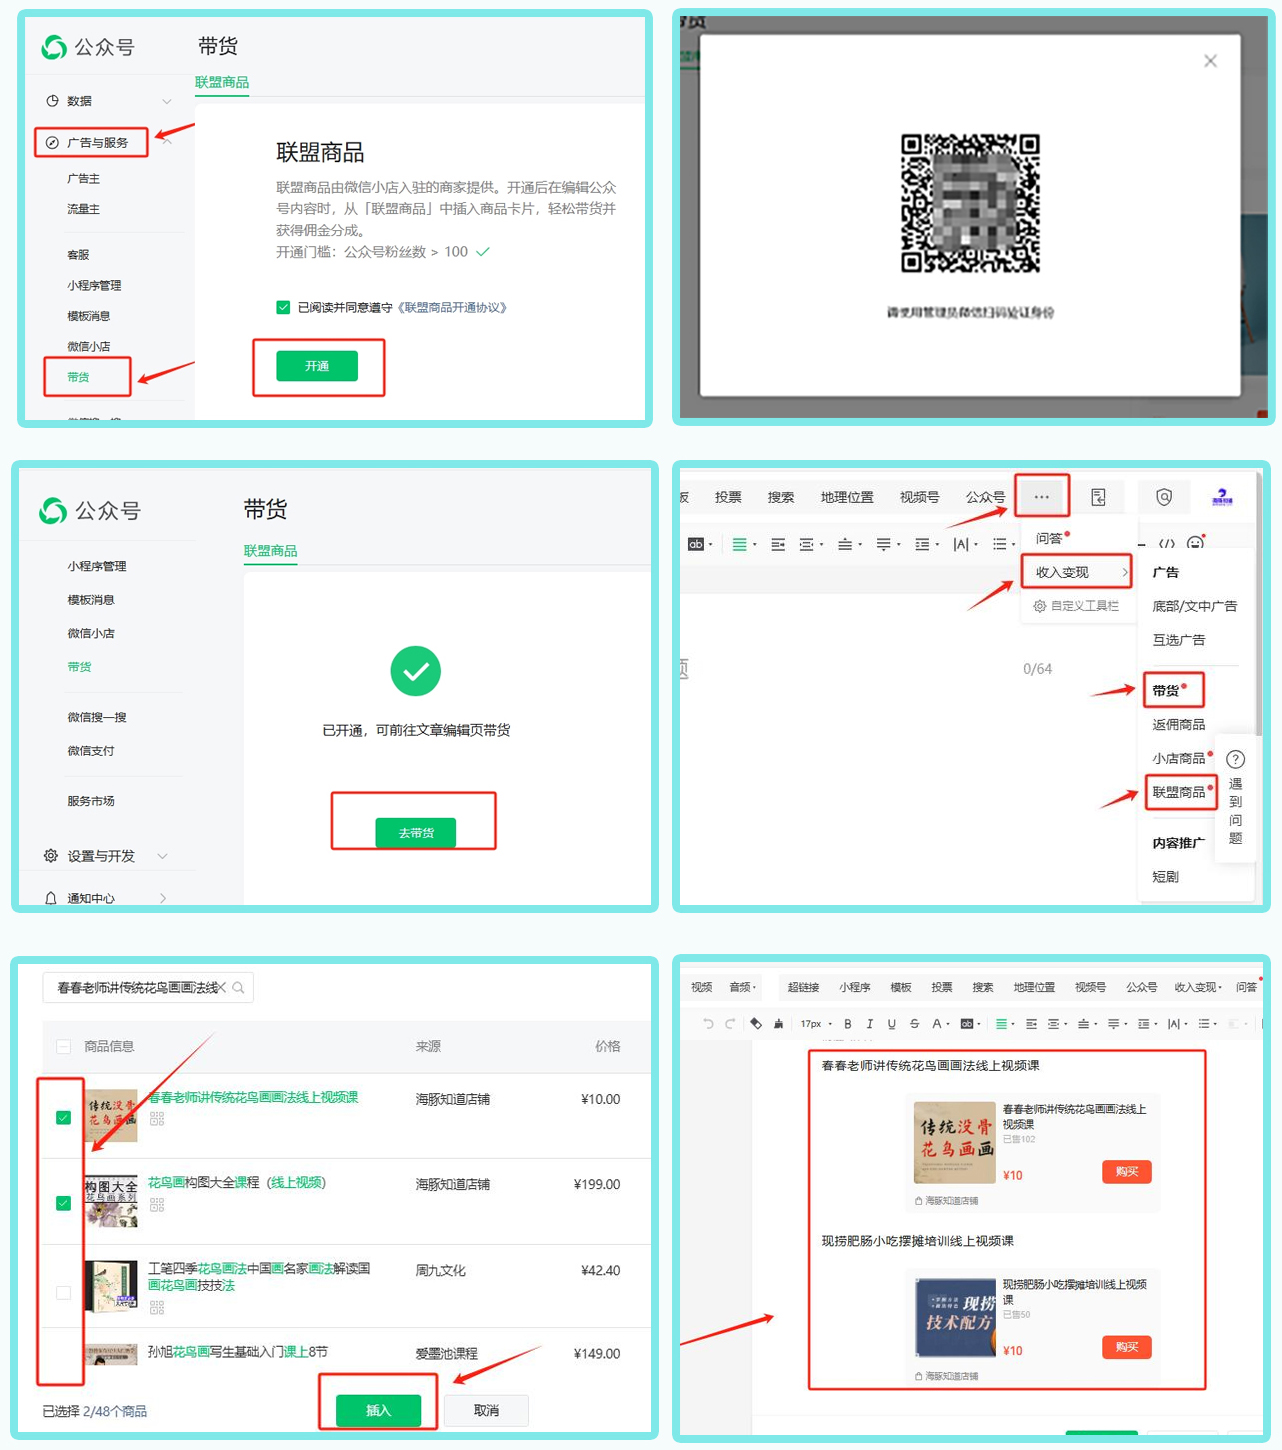
Task: Clear the product search text with the X icon
Action: pyautogui.click(x=222, y=988)
